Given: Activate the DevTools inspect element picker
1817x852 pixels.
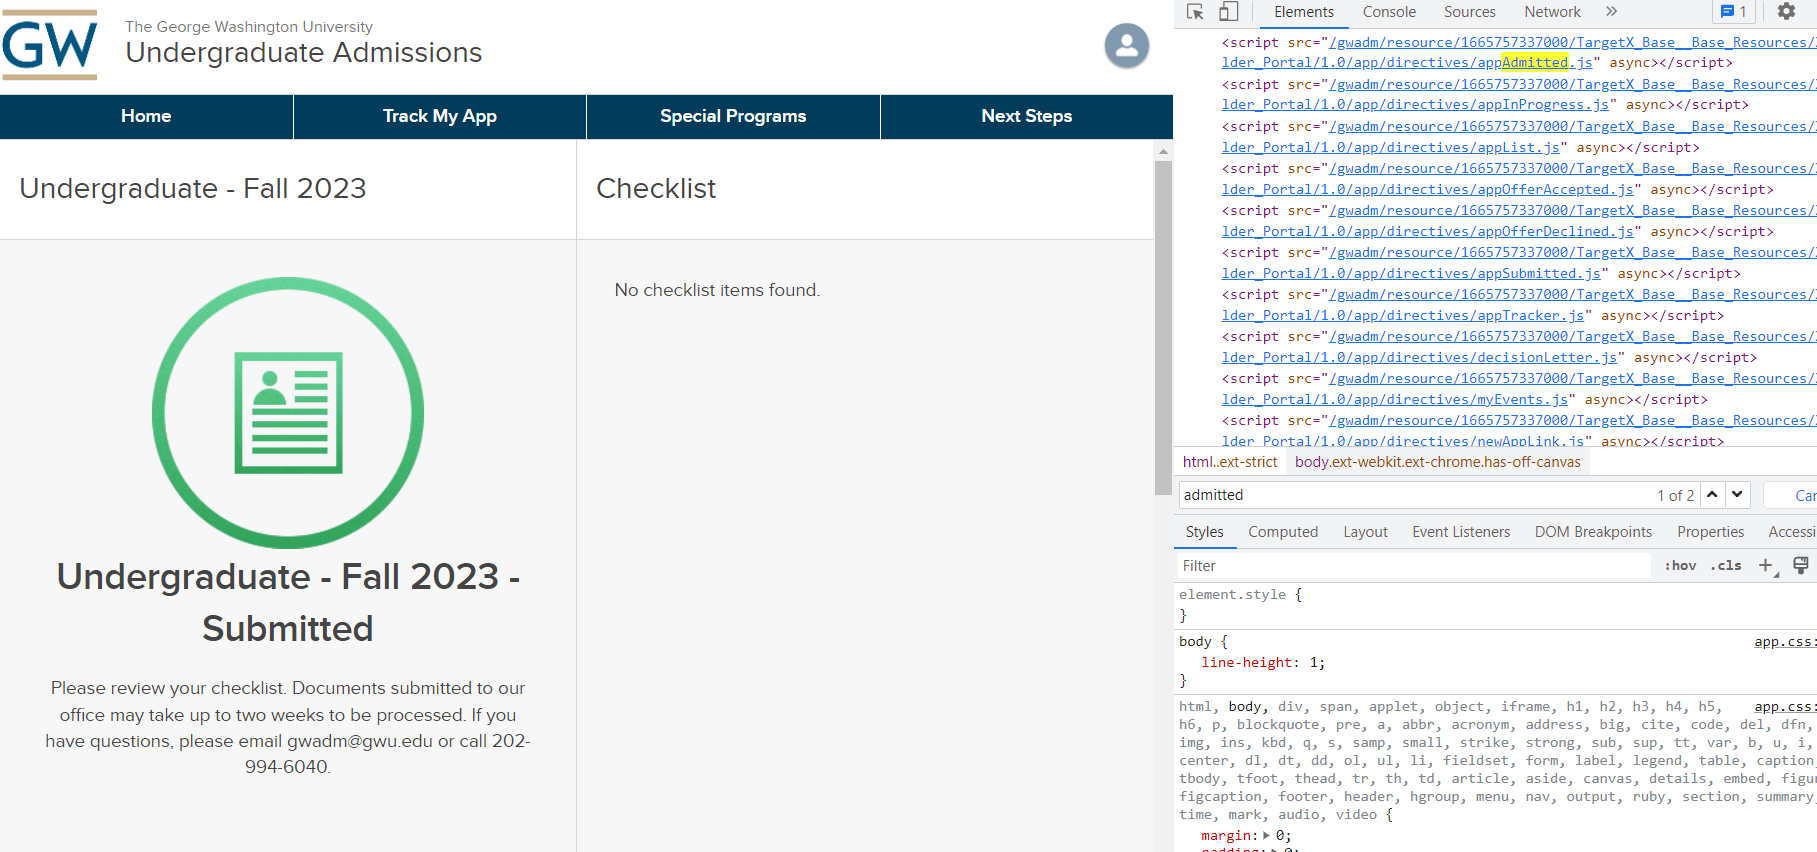Looking at the screenshot, I should click(x=1195, y=12).
